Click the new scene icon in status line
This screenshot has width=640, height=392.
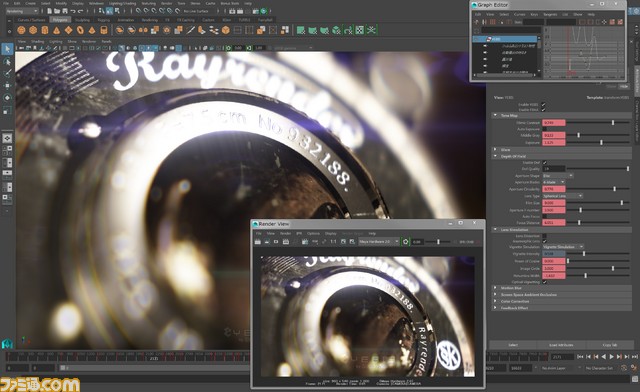tap(49, 11)
